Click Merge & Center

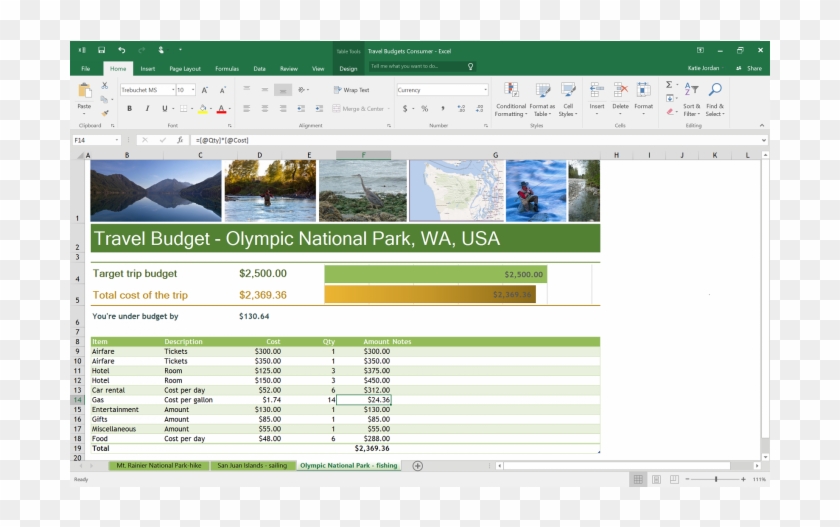point(358,109)
